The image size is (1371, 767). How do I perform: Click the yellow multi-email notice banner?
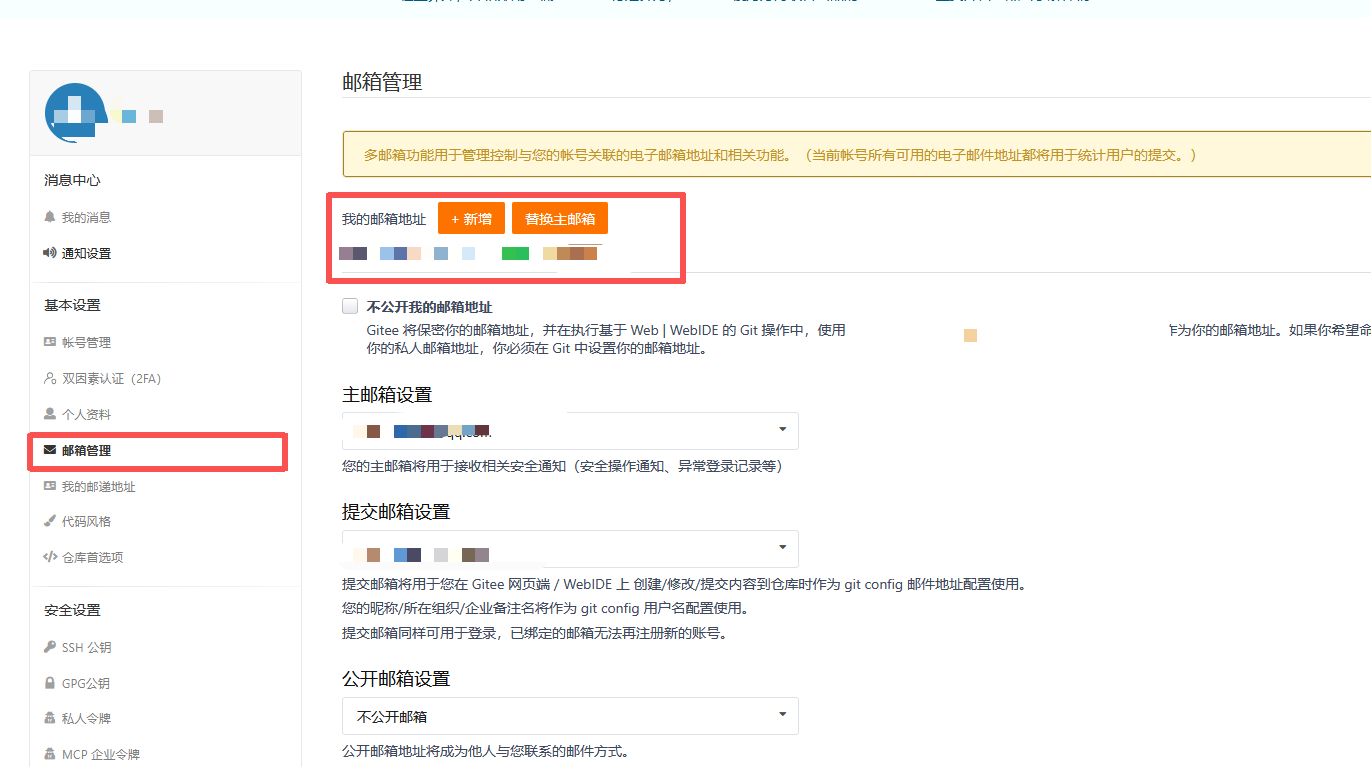pos(856,154)
